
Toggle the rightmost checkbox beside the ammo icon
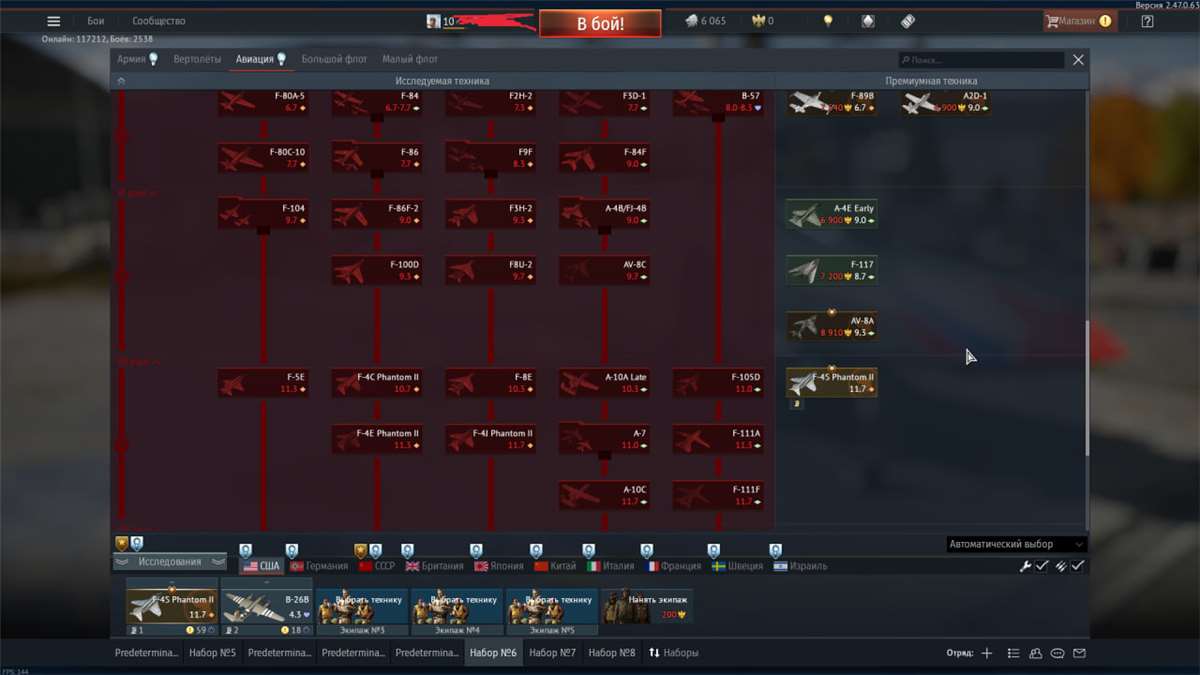pos(1077,566)
